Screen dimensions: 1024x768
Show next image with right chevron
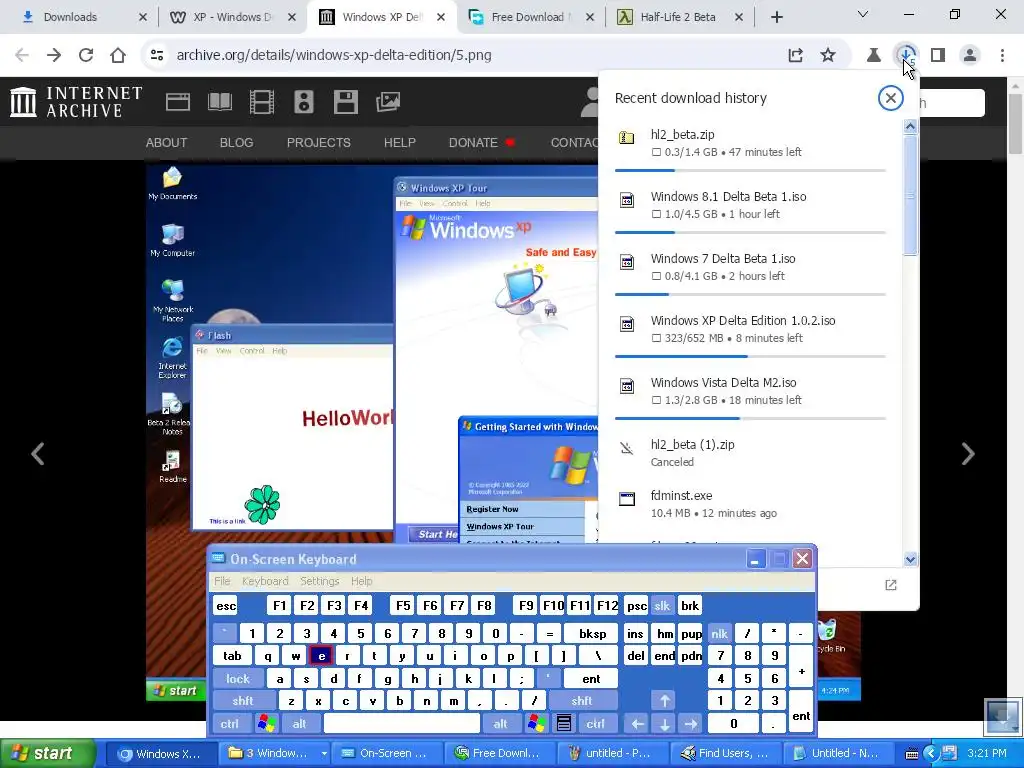click(968, 453)
